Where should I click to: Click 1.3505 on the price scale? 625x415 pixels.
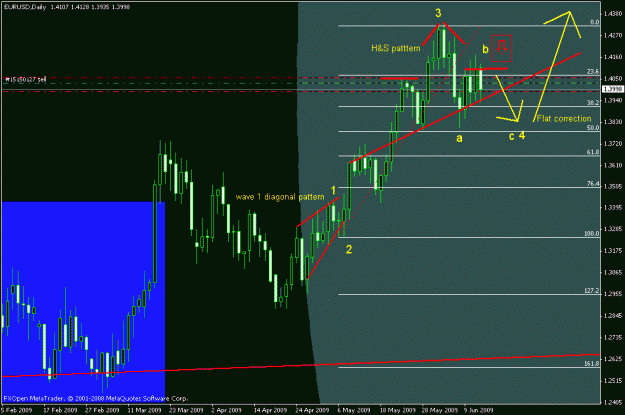pos(613,187)
